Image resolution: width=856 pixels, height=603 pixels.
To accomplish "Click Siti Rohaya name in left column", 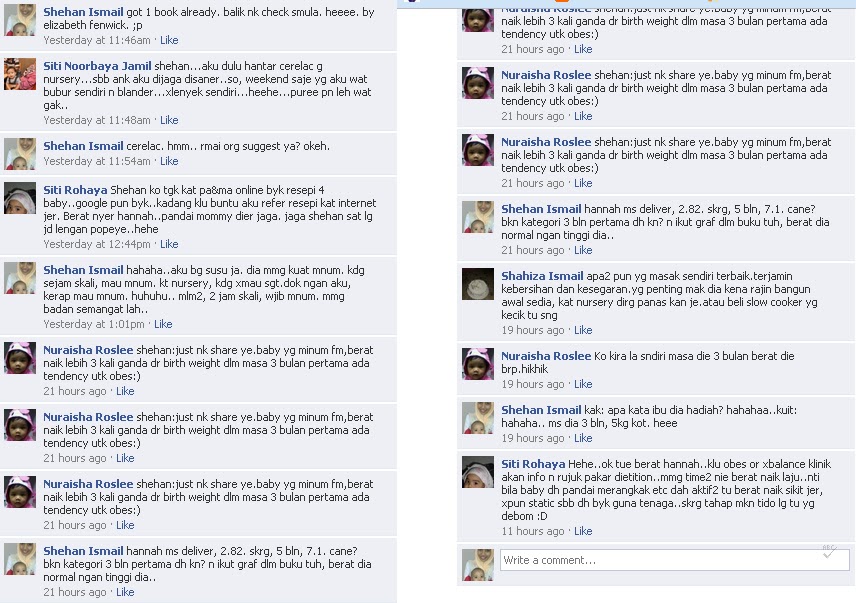I will point(75,190).
